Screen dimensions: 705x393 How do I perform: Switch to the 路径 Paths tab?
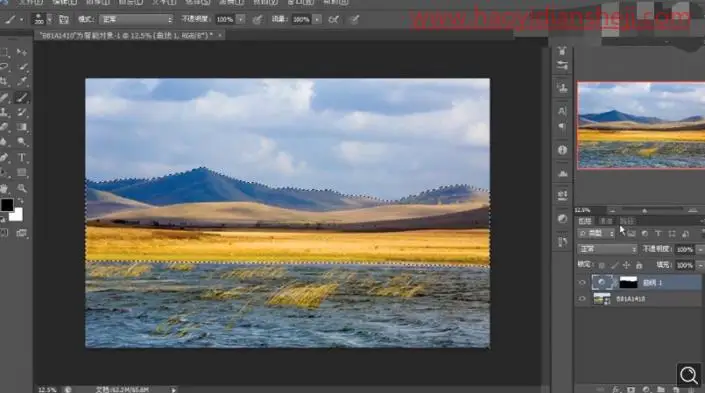[627, 221]
